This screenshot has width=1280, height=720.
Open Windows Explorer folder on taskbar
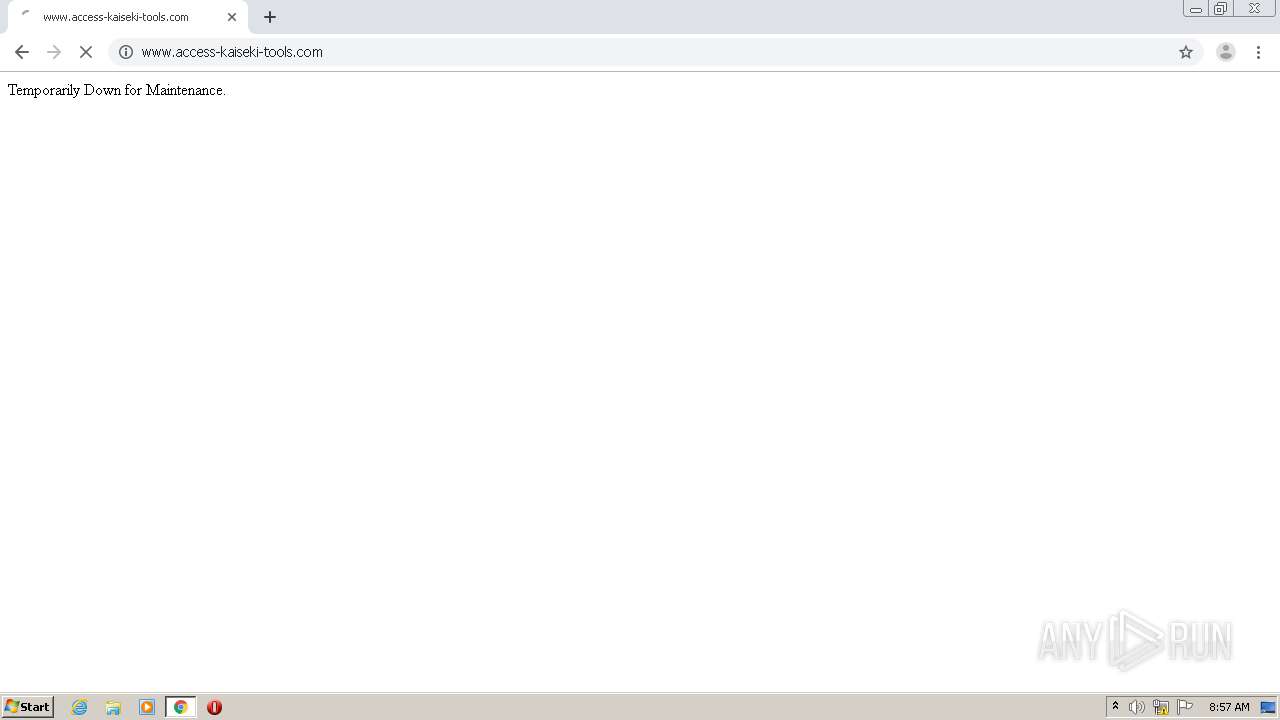click(113, 707)
